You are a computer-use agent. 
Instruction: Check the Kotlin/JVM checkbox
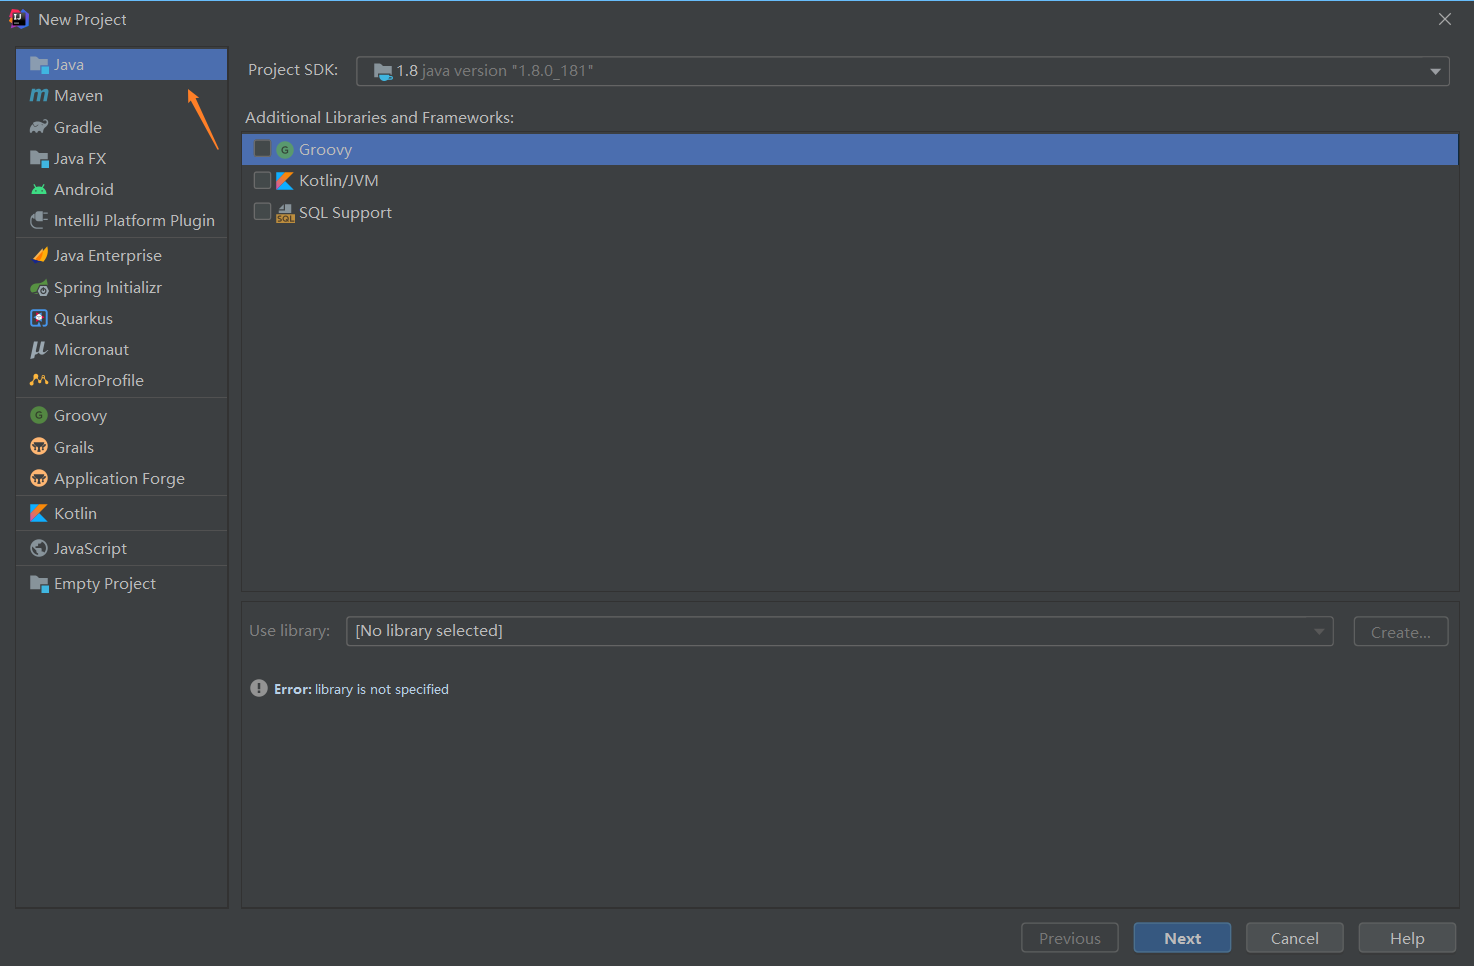pyautogui.click(x=263, y=180)
